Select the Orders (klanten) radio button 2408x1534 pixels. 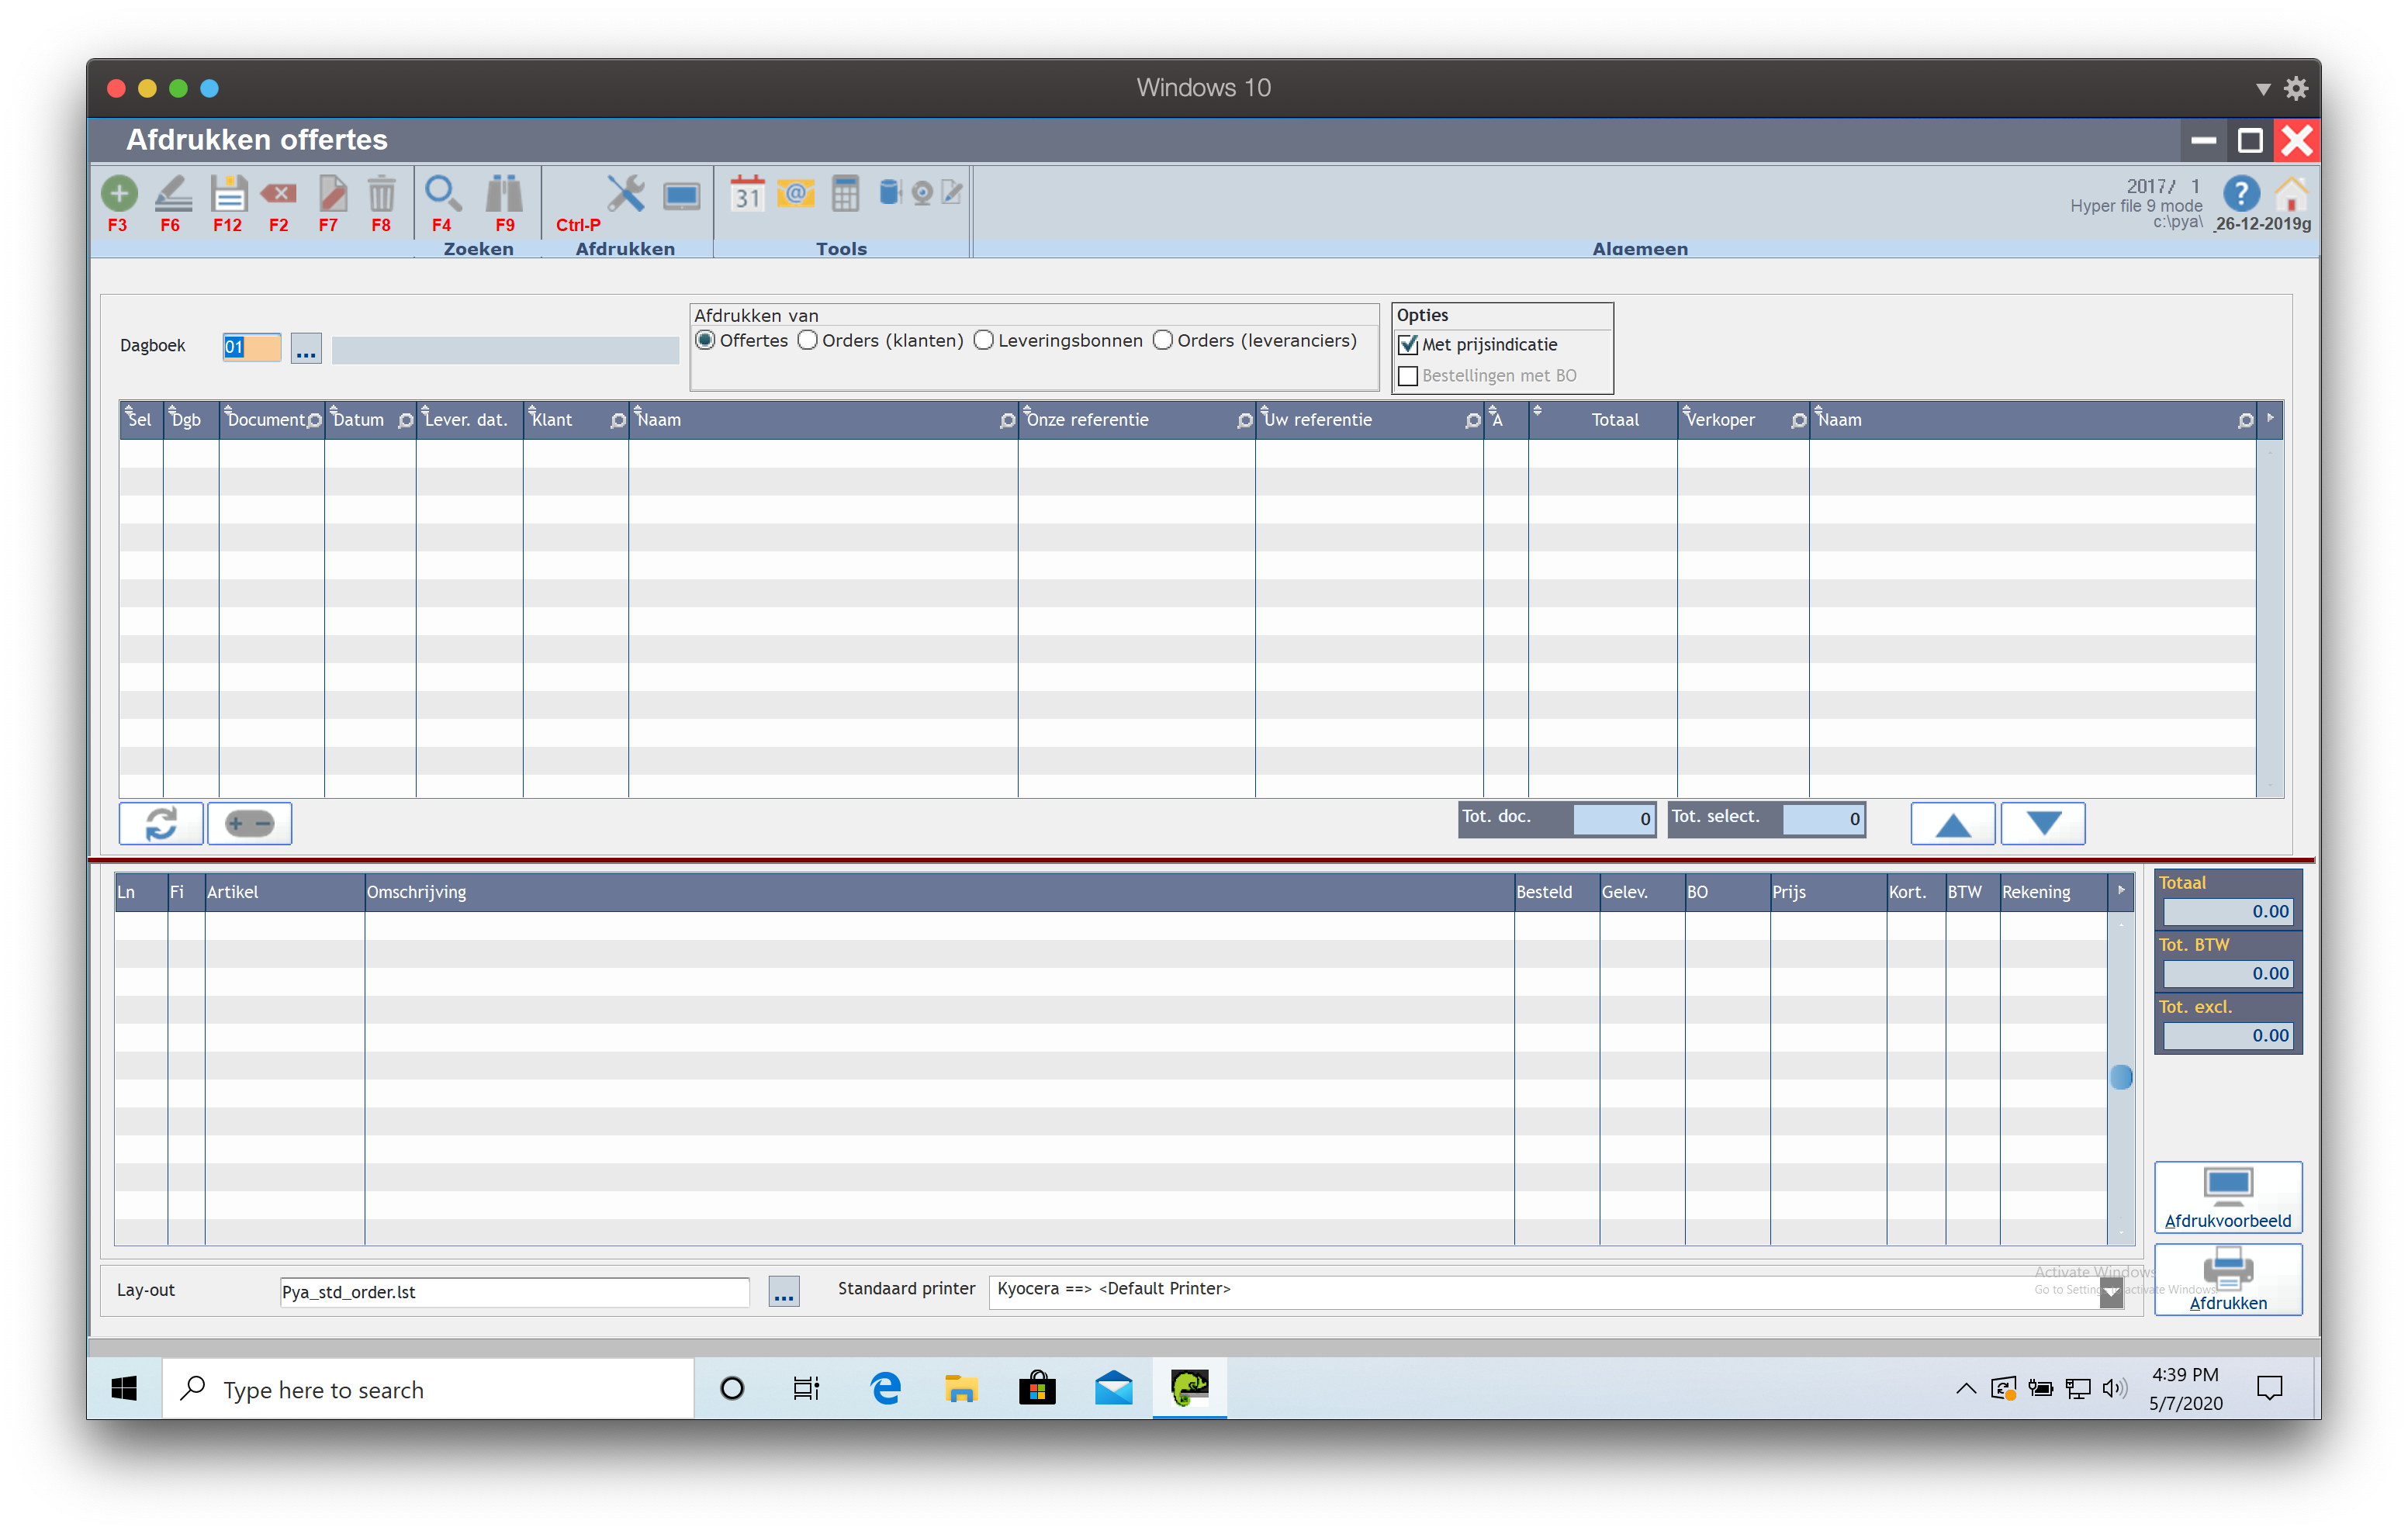pos(808,341)
